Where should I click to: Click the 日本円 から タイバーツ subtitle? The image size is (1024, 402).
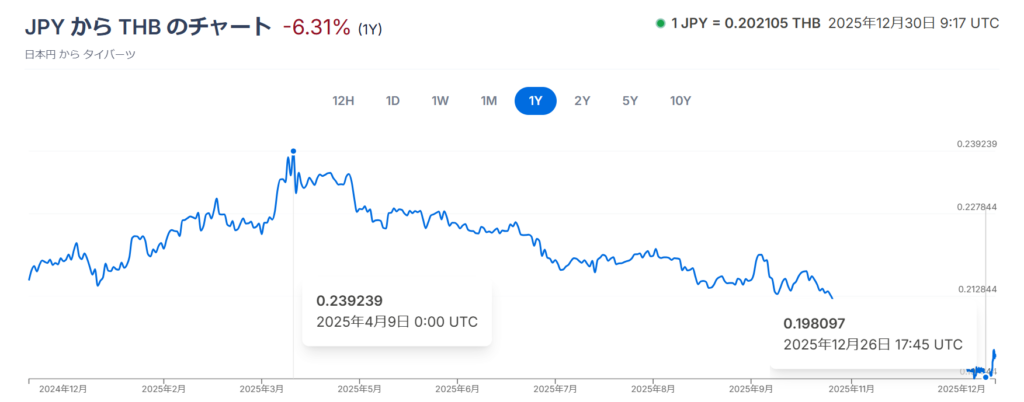[x=79, y=54]
